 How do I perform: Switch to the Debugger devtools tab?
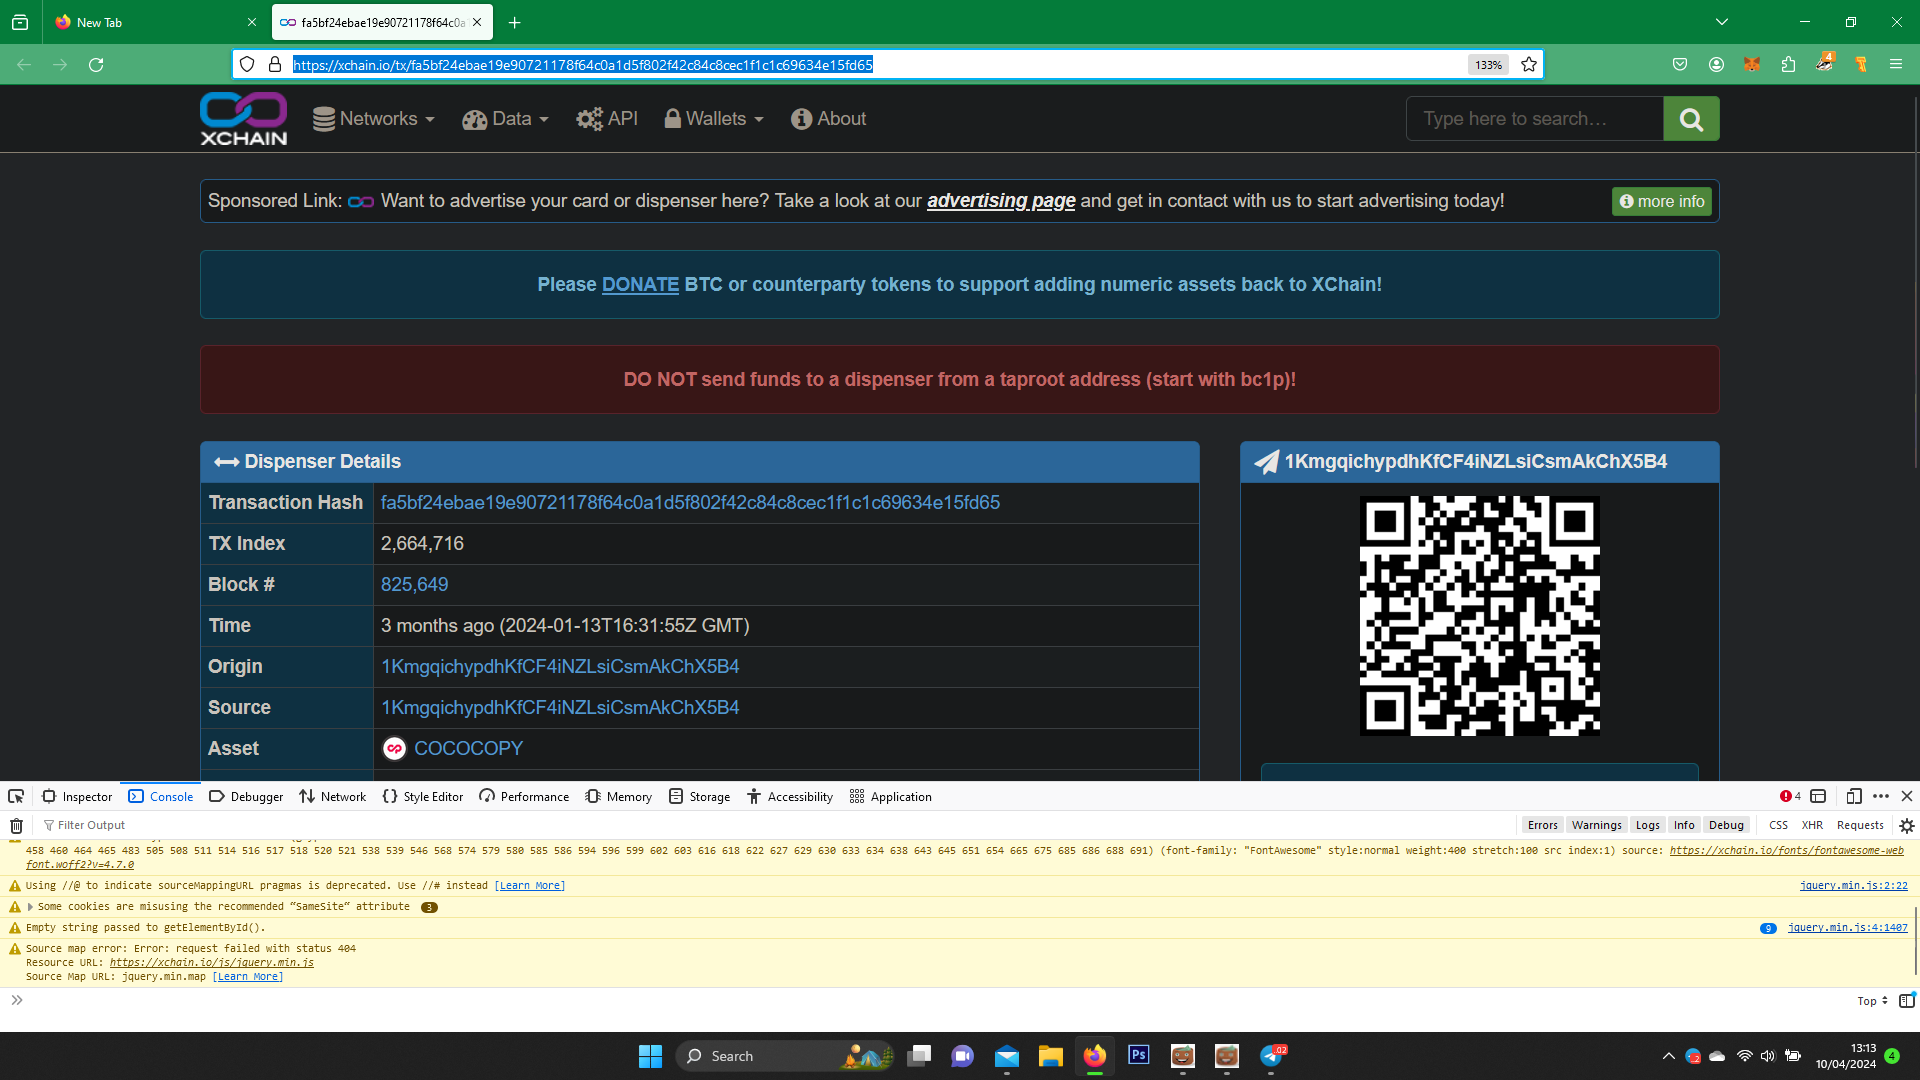tap(246, 797)
